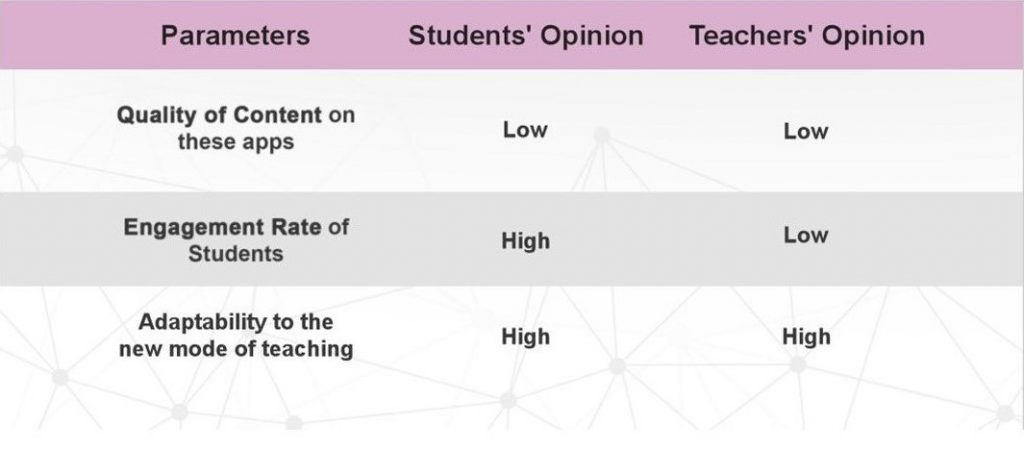Select students' "High" value for Engagement Rate
Screen dimensions: 1024x450
525,241
